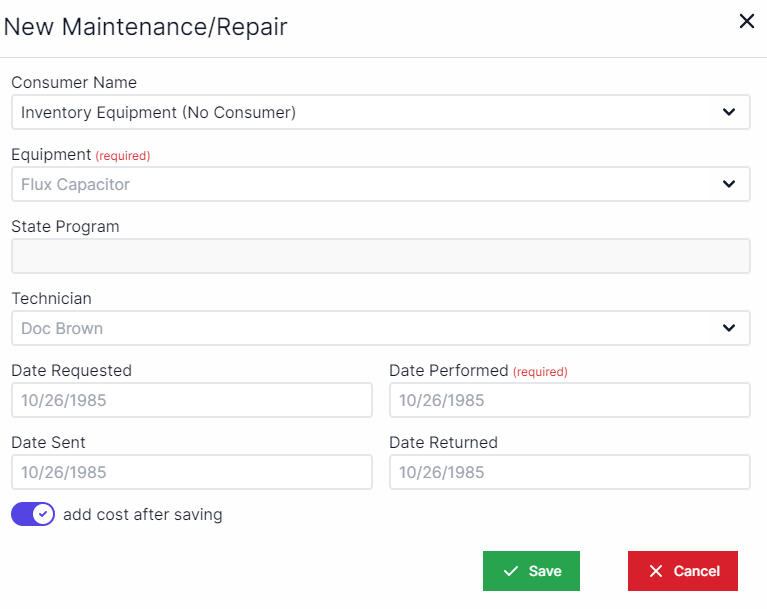767x609 pixels.
Task: Click into the Date Performed field
Action: pos(569,400)
